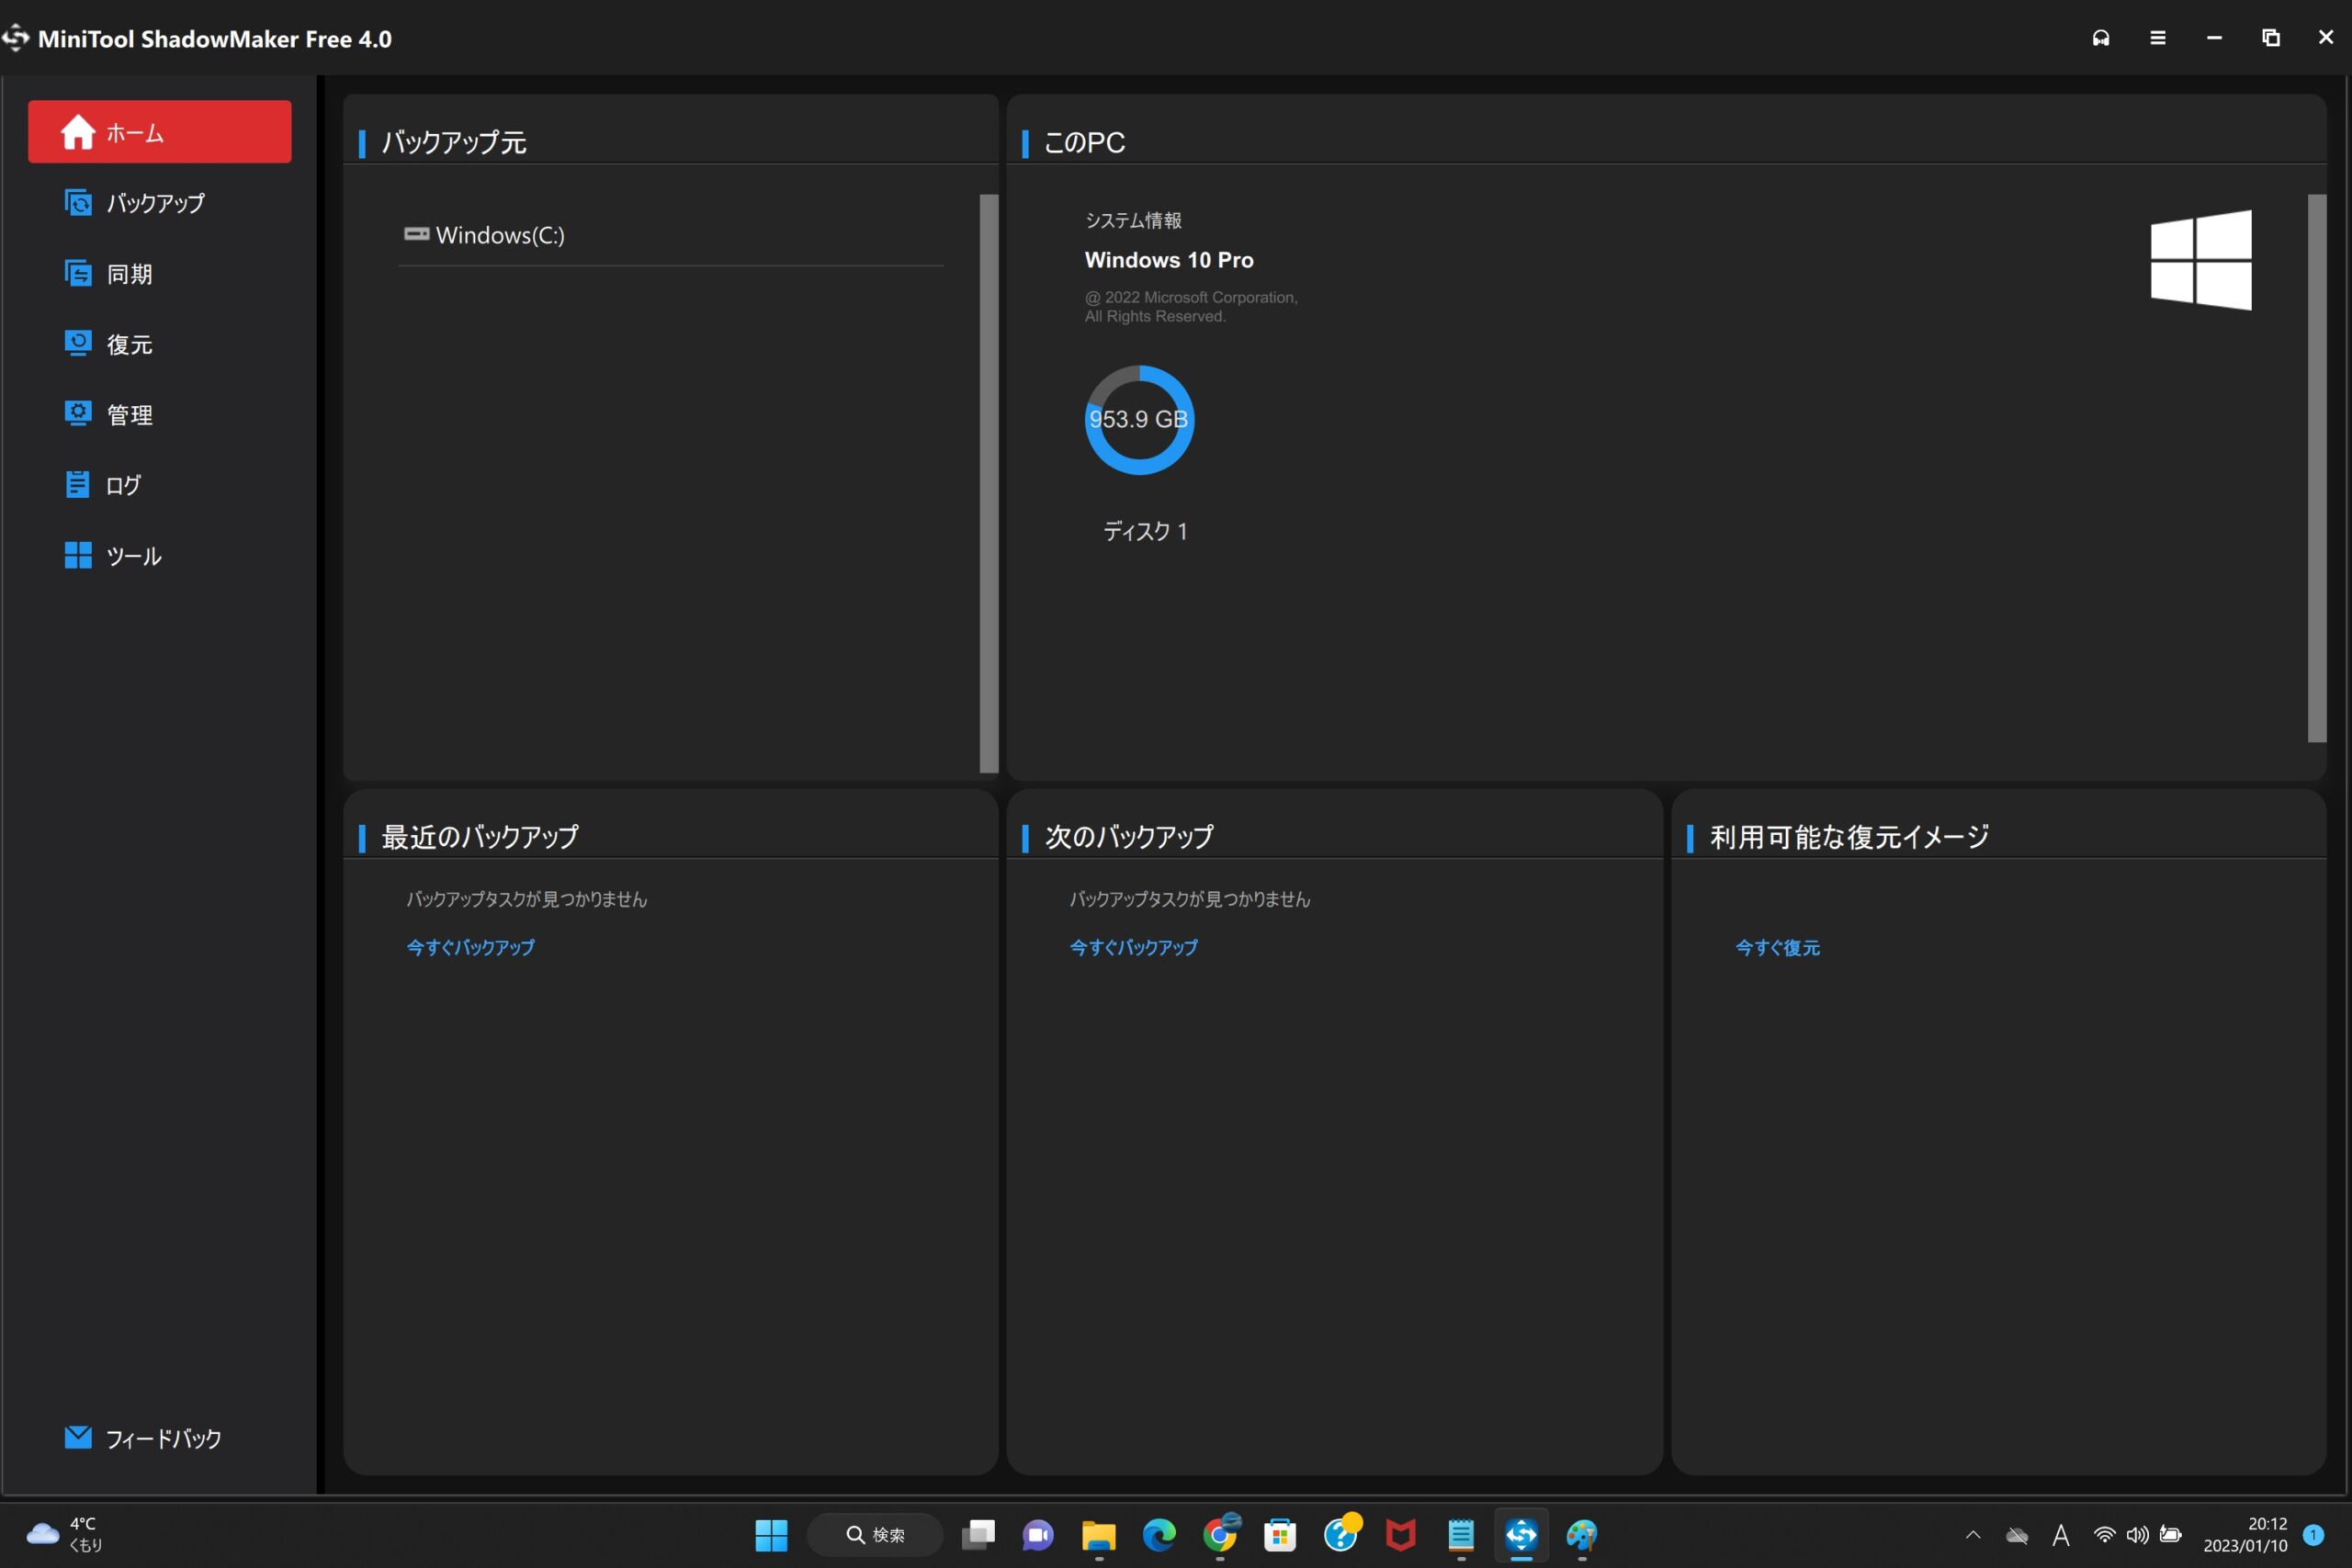The height and width of the screenshot is (1568, 2352).
Task: Open McAfee from the taskbar
Action: click(1401, 1534)
